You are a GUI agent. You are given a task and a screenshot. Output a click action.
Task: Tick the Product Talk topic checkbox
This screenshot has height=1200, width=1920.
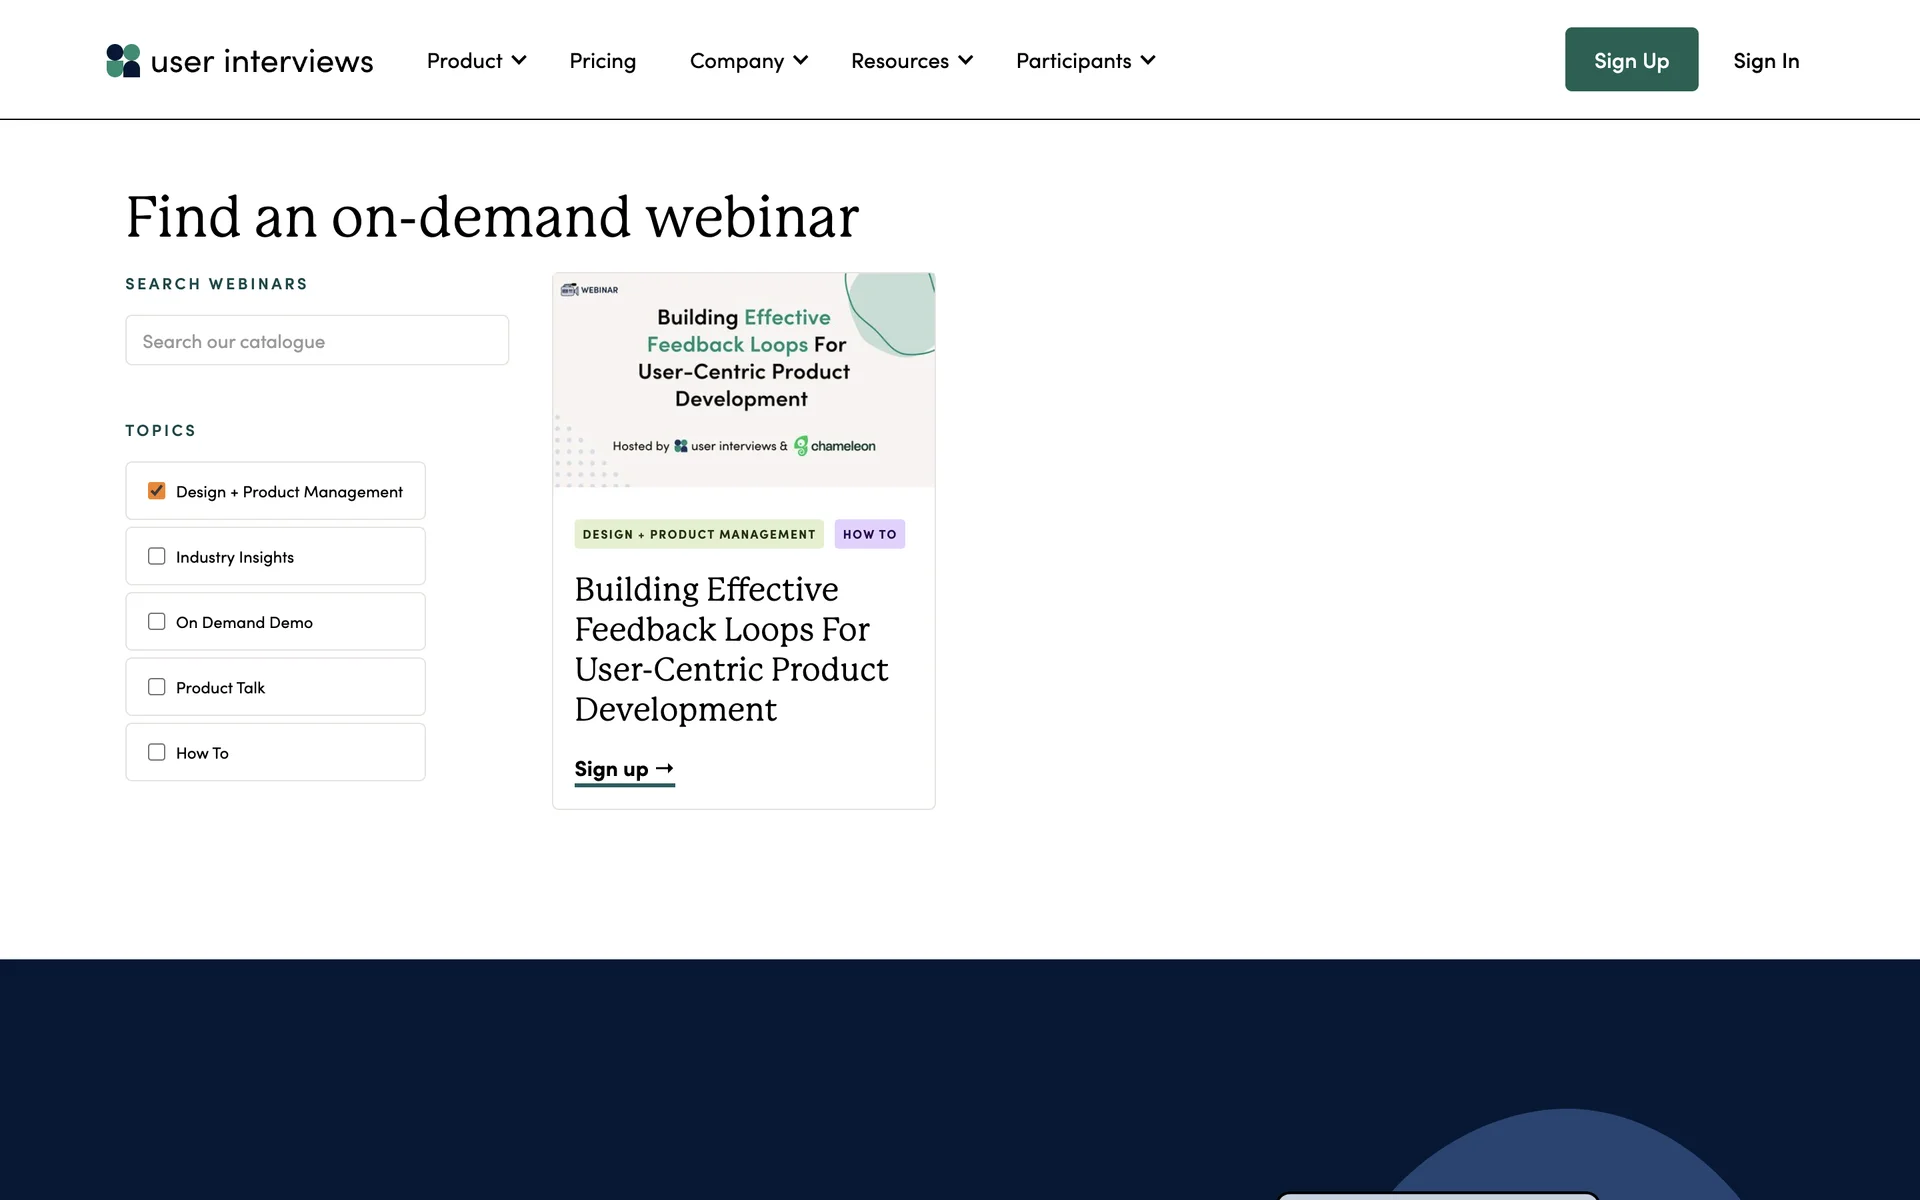pos(157,687)
